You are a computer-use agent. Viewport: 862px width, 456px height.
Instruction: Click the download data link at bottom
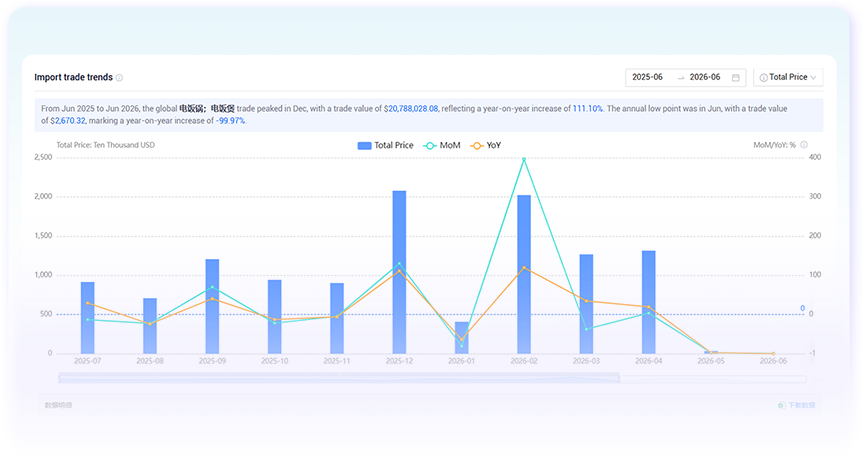pos(802,405)
